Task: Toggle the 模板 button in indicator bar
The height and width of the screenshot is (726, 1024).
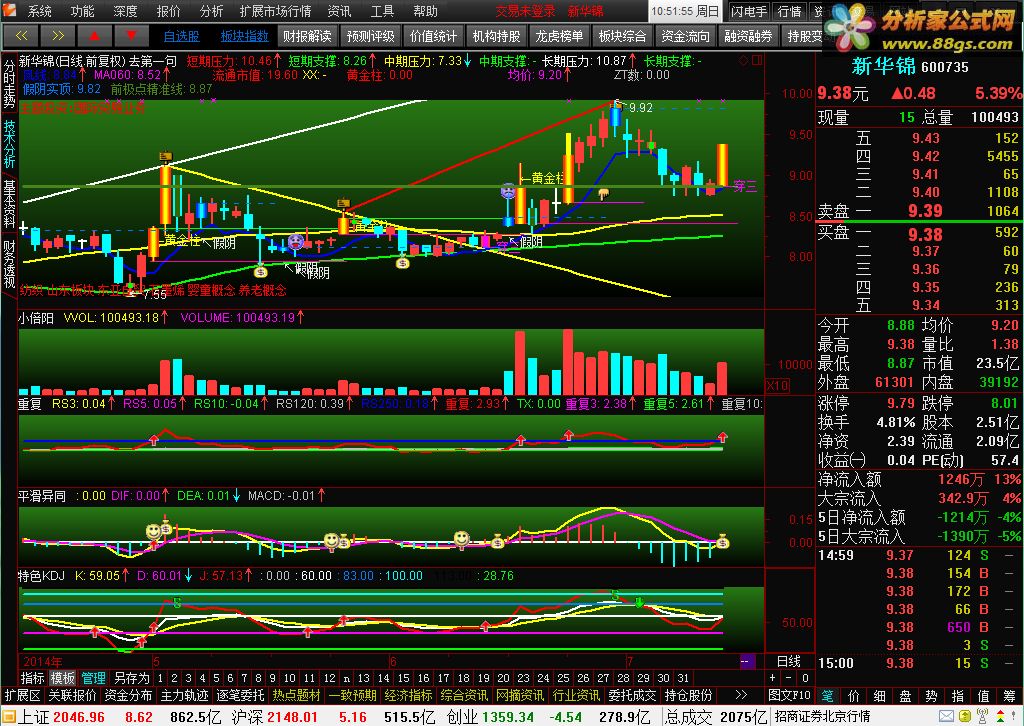Action: pyautogui.click(x=63, y=678)
